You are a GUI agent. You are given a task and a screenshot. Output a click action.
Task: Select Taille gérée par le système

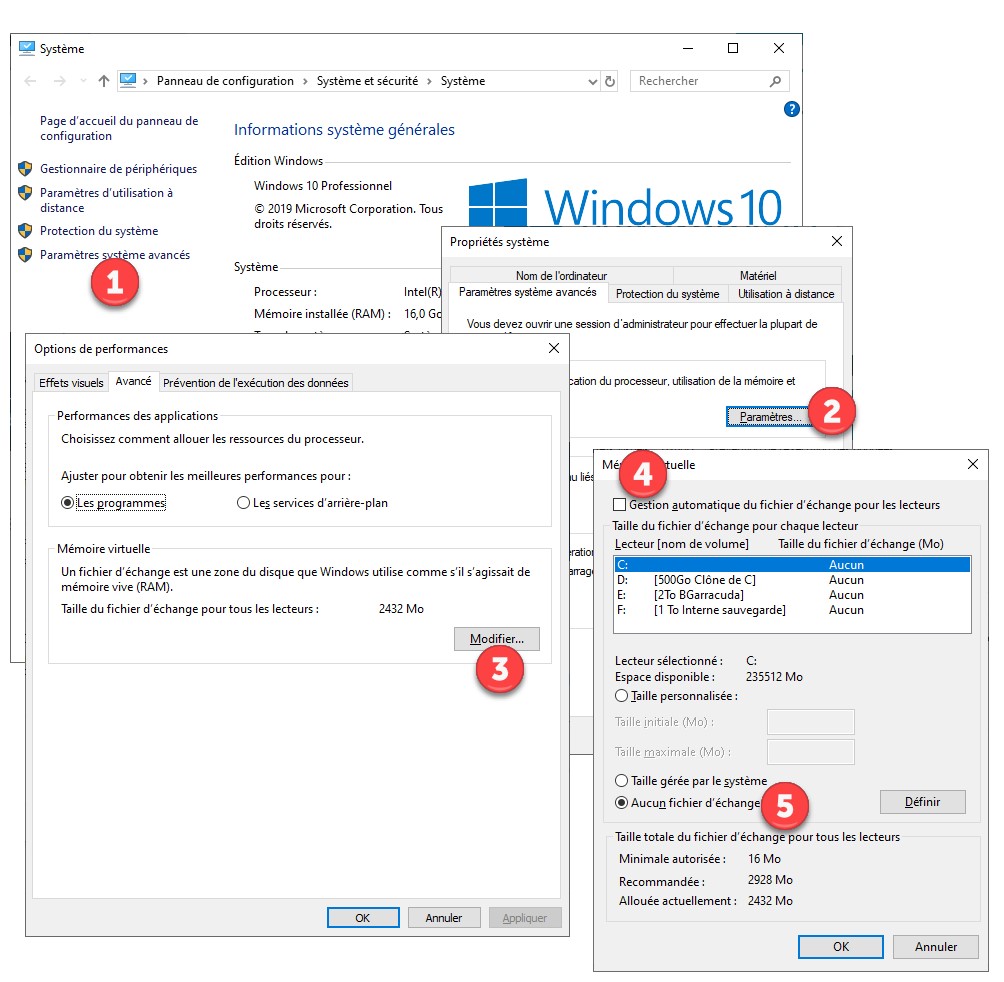pyautogui.click(x=621, y=781)
